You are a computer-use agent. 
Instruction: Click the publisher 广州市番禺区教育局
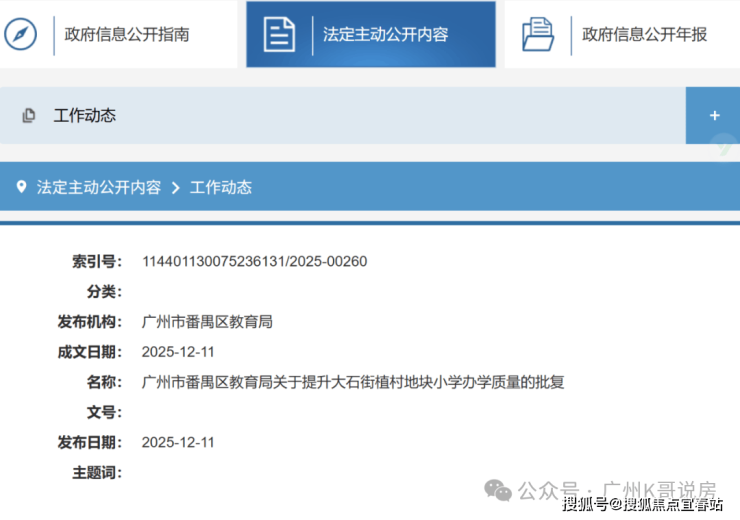pos(207,322)
